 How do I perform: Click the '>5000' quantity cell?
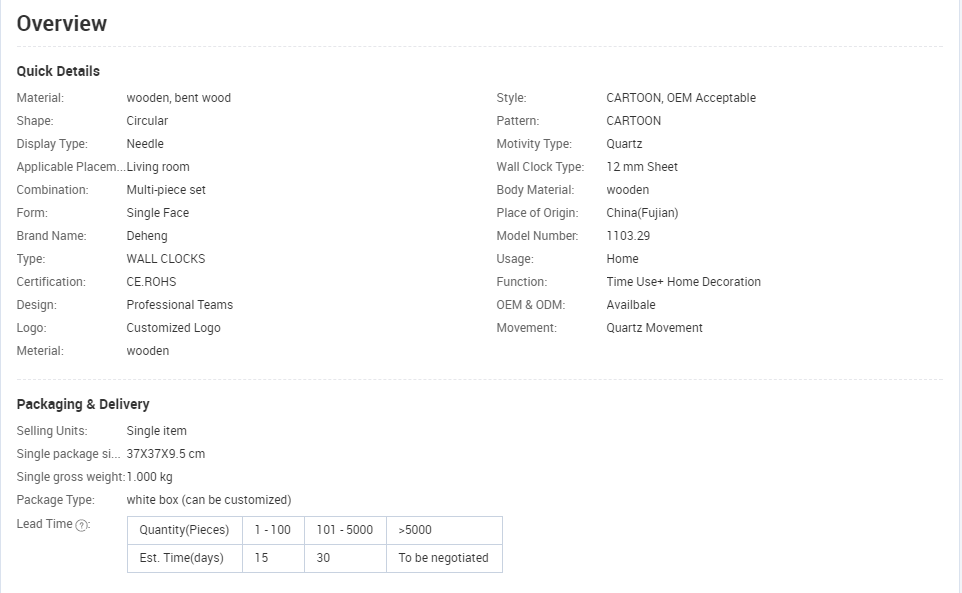click(444, 530)
